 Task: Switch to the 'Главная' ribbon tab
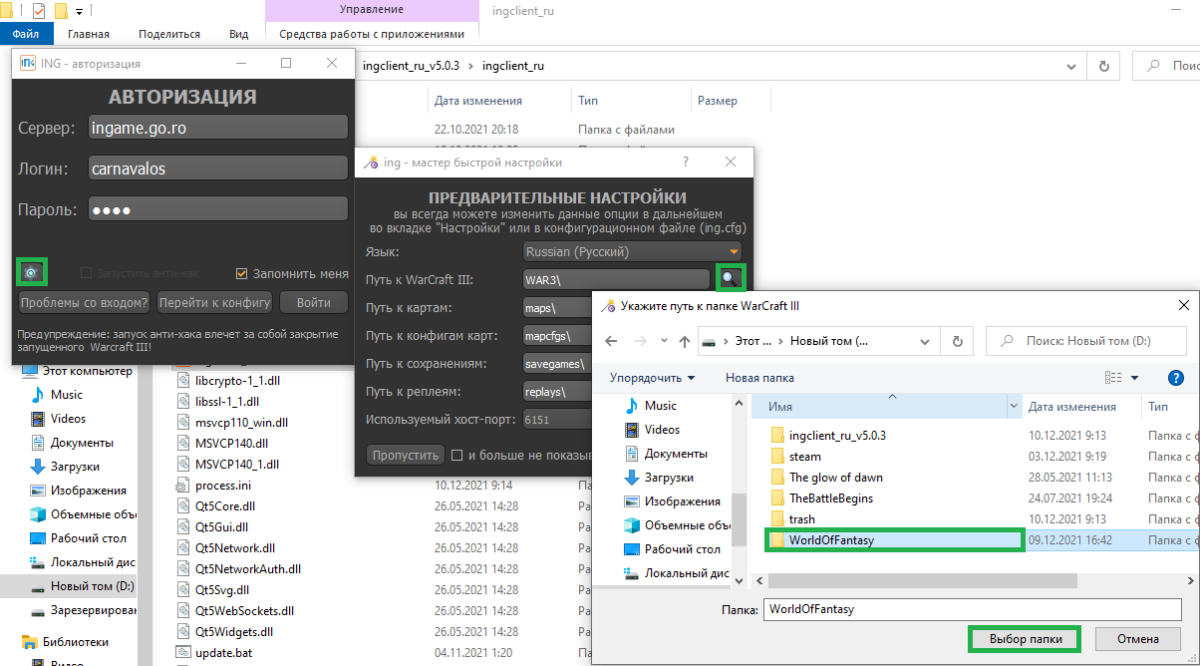click(x=88, y=33)
